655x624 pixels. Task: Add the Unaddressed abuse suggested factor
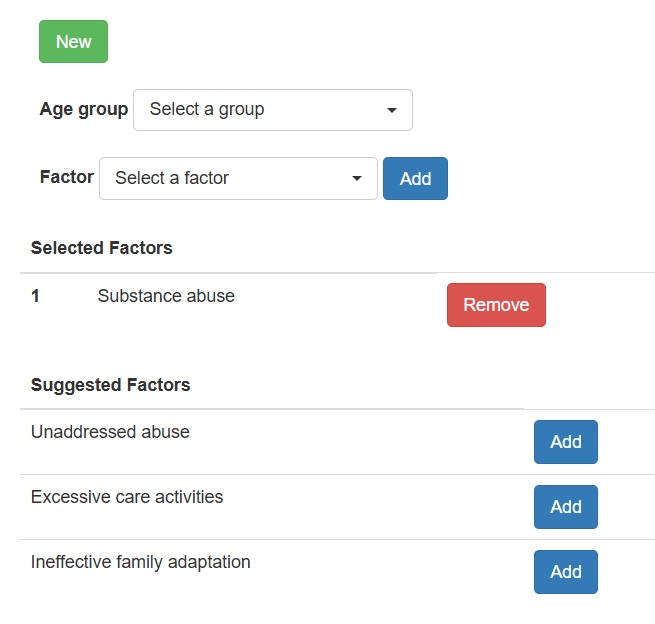[x=565, y=442]
